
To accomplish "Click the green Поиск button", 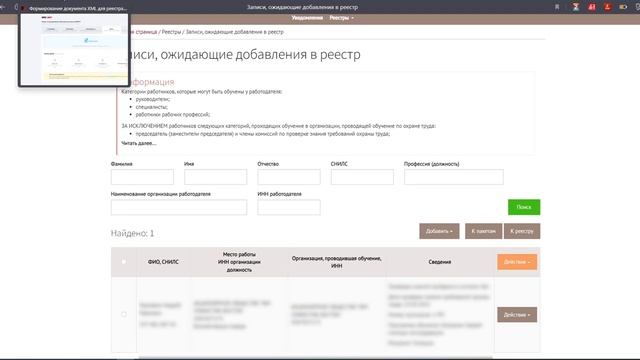I will coord(524,207).
